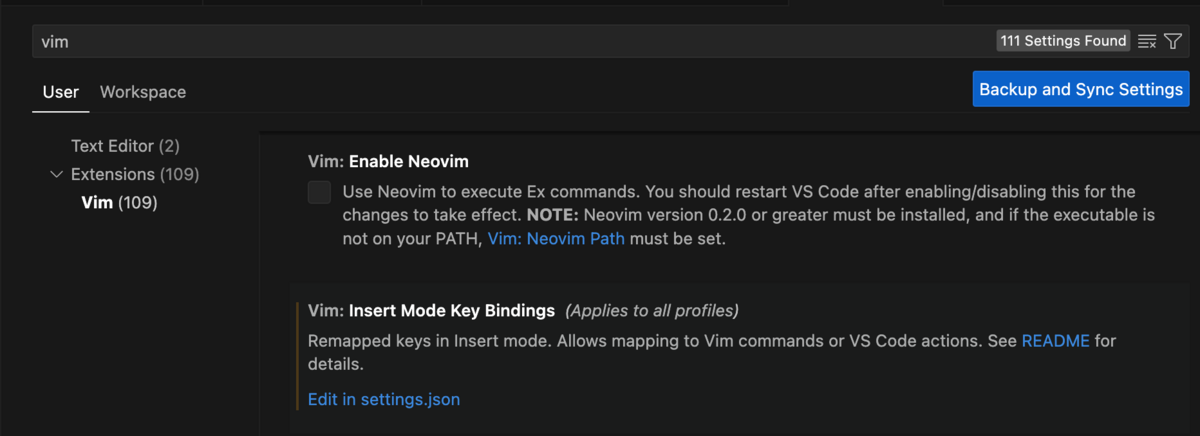Open the settings filter funnel icon

1173,41
